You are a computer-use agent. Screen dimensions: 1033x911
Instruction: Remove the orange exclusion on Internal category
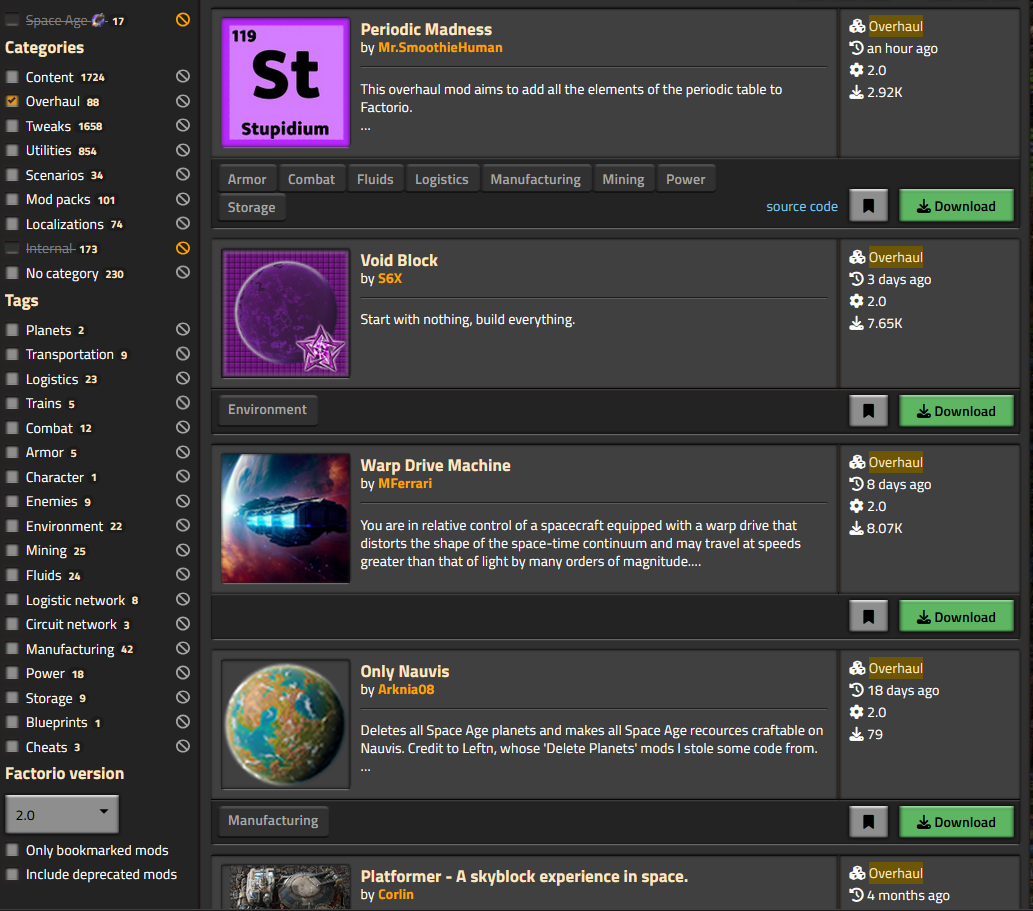click(x=182, y=248)
